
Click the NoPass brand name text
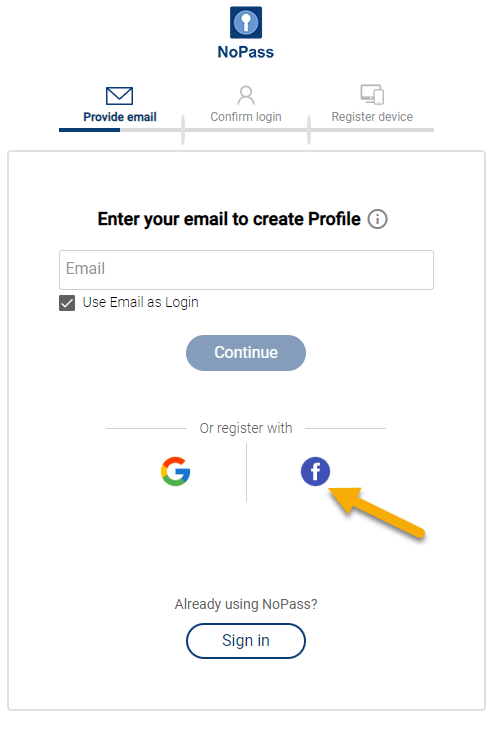coord(246,52)
